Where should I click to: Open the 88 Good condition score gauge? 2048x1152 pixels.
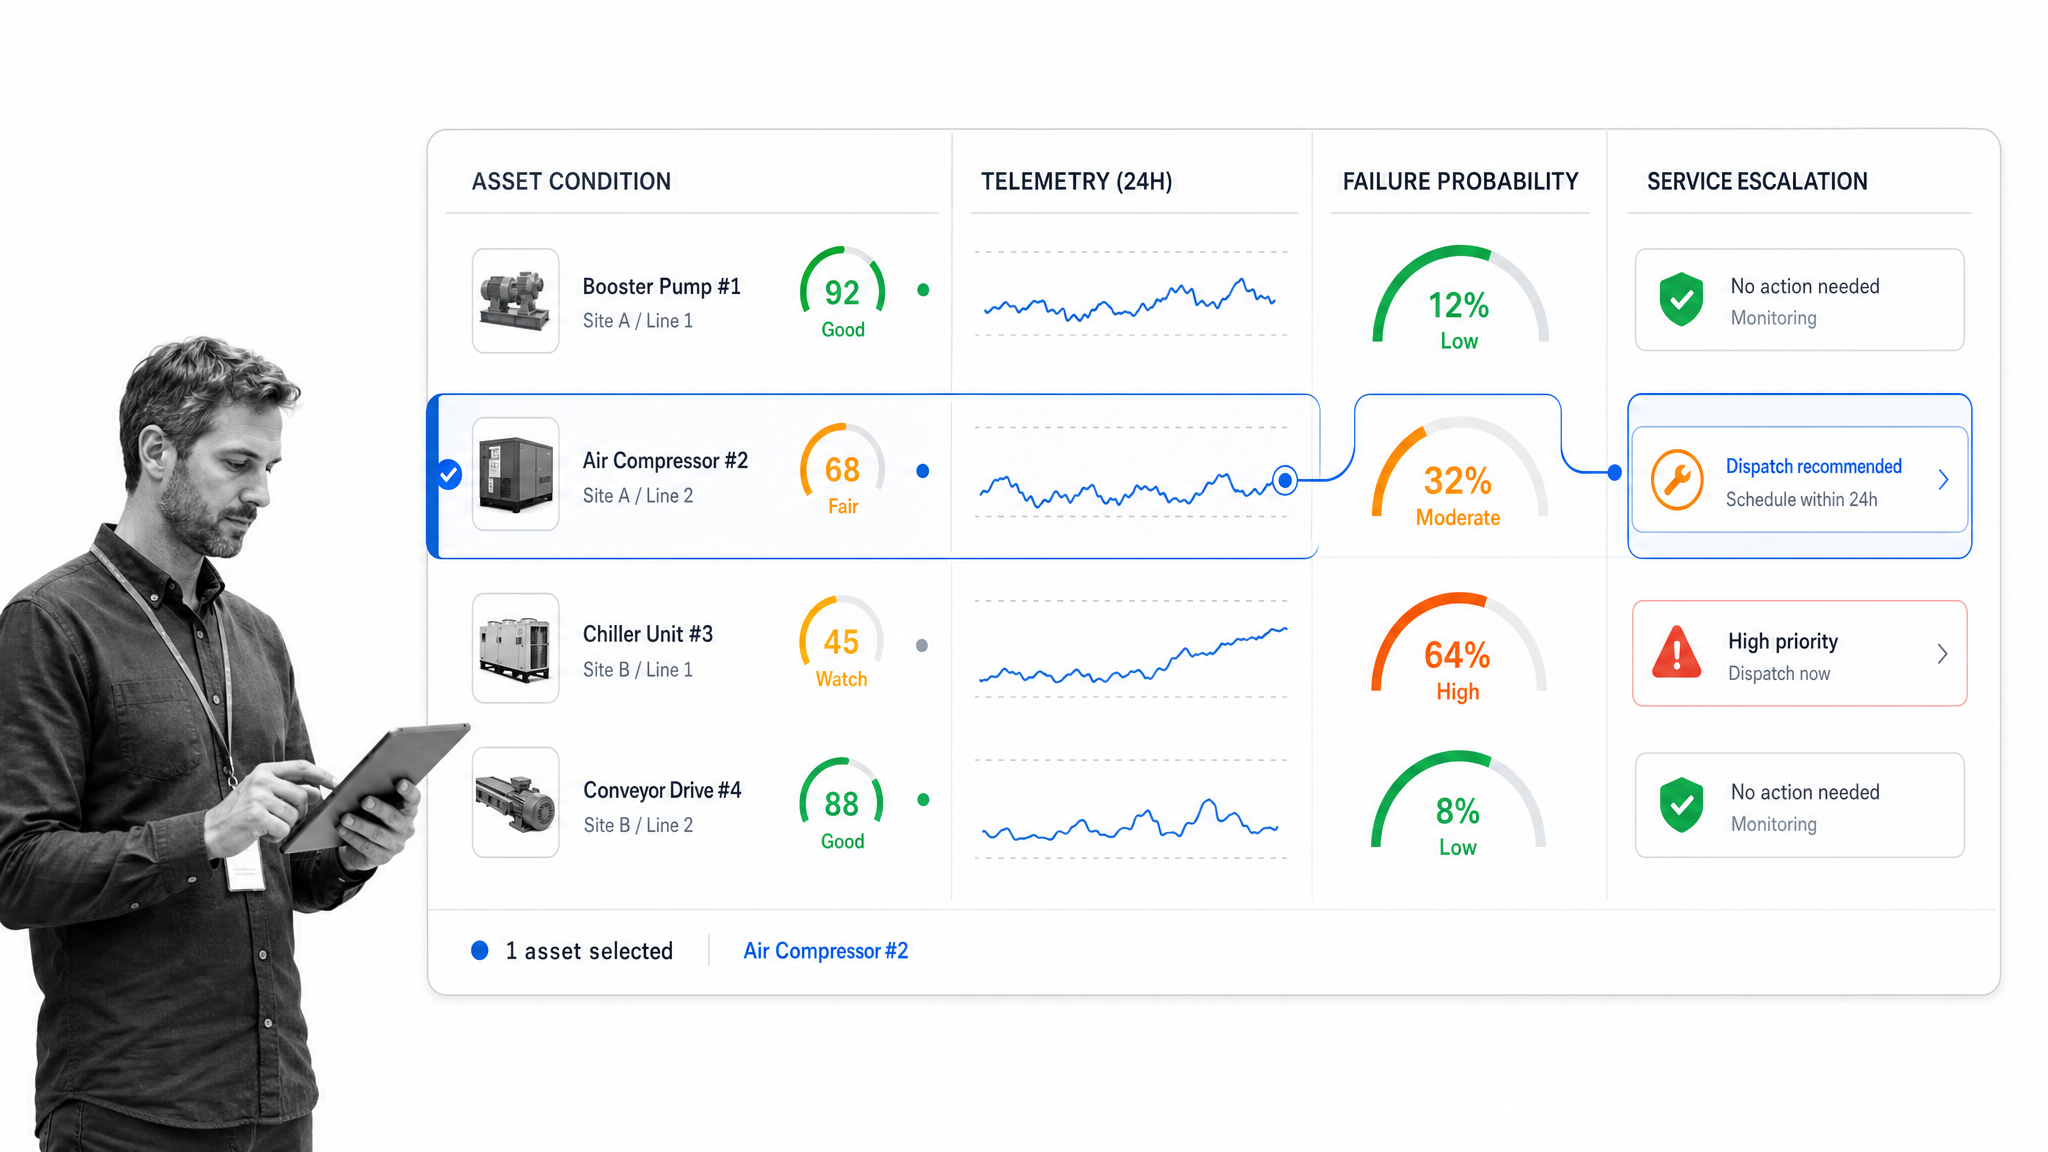[x=842, y=805]
